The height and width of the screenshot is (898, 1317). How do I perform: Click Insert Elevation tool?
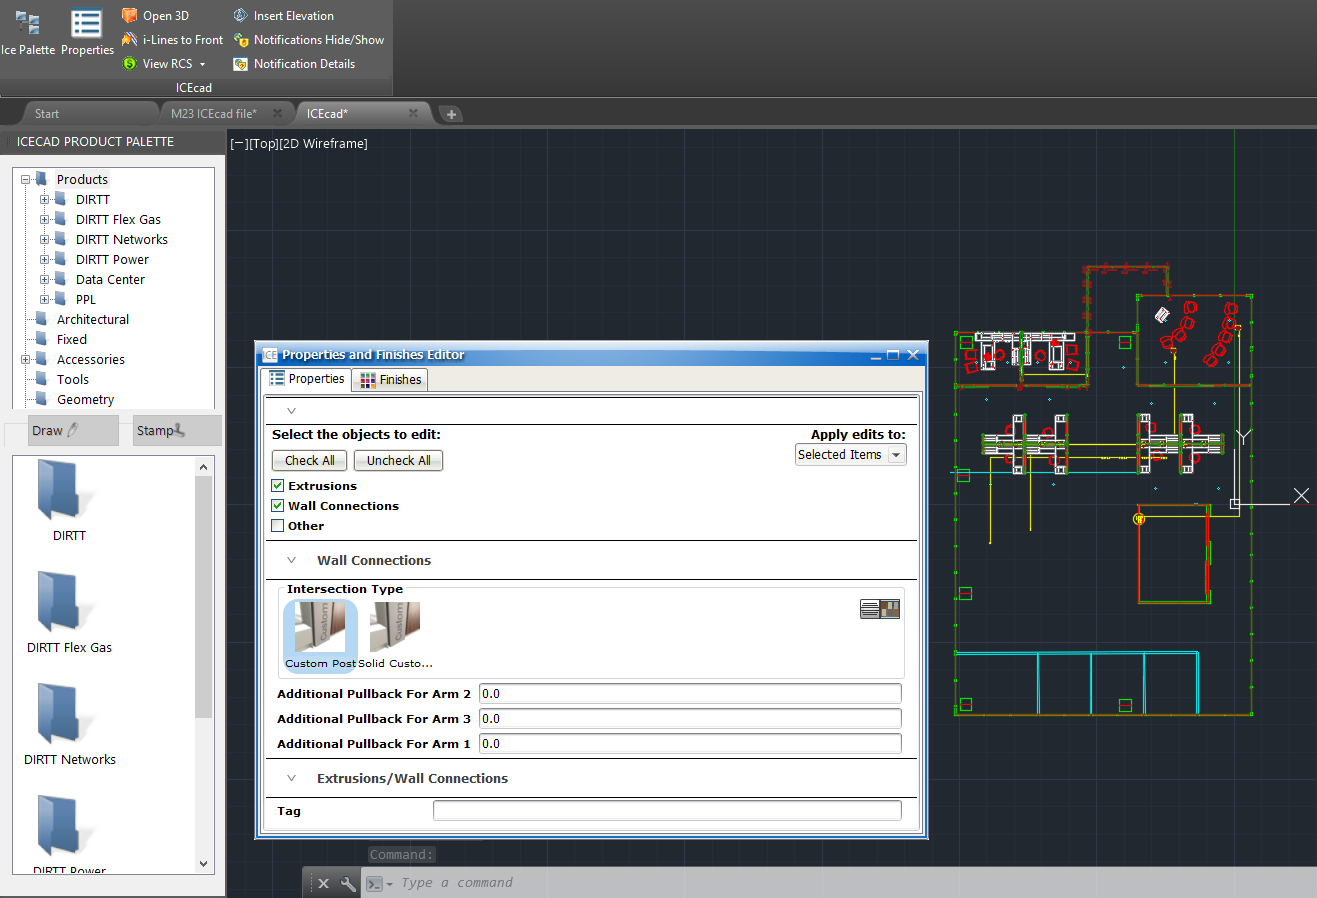(284, 16)
